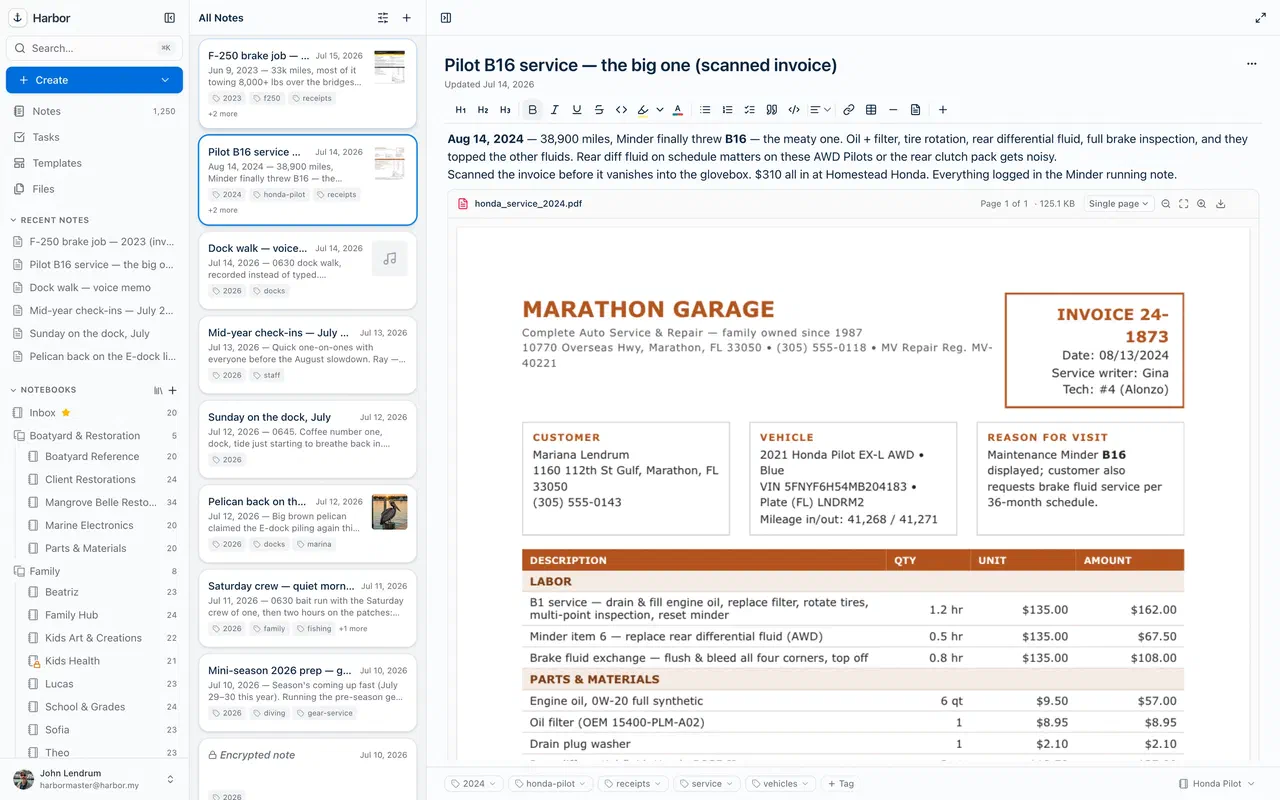Open the honda-pilot tag in footer
Screen dimensions: 1280x800
pos(551,784)
